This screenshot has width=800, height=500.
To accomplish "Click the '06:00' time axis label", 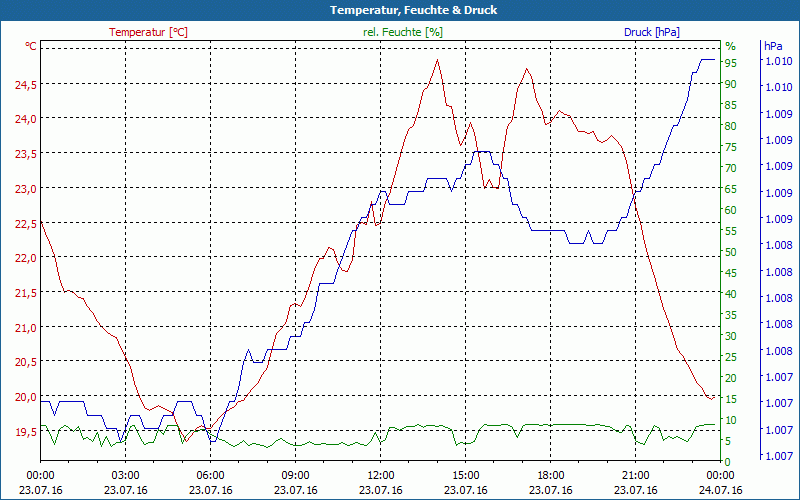I will (210, 476).
